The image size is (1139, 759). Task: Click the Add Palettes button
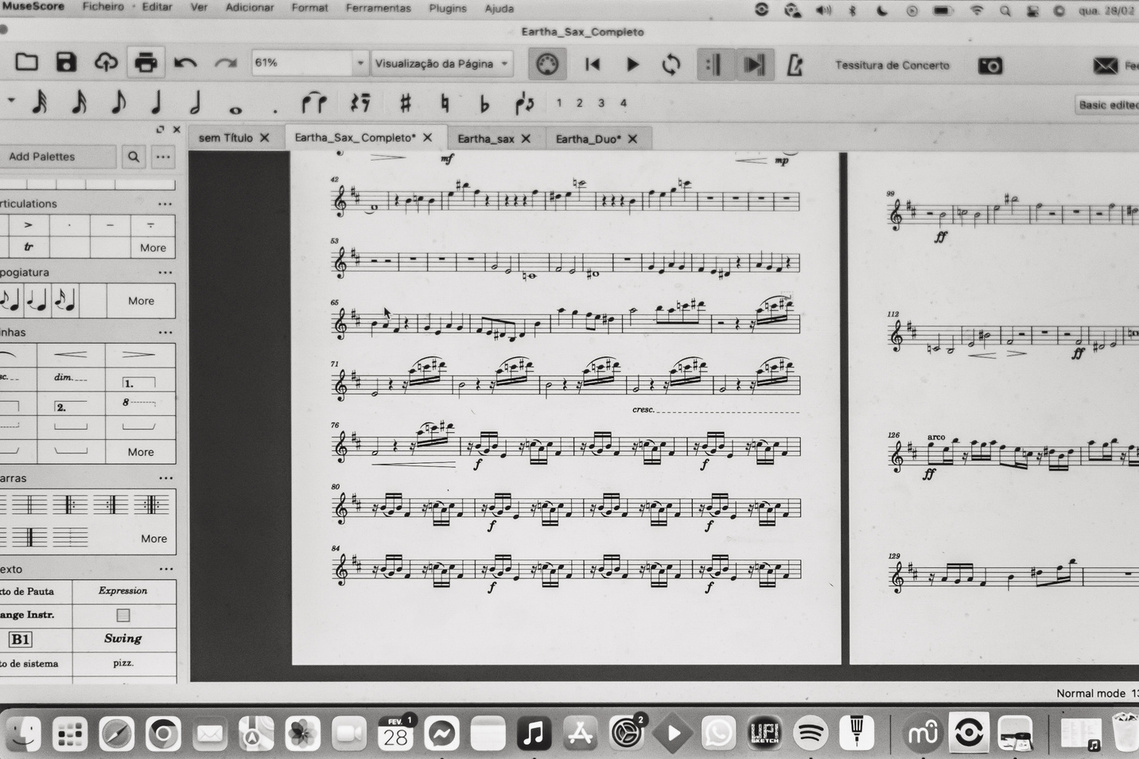click(57, 156)
